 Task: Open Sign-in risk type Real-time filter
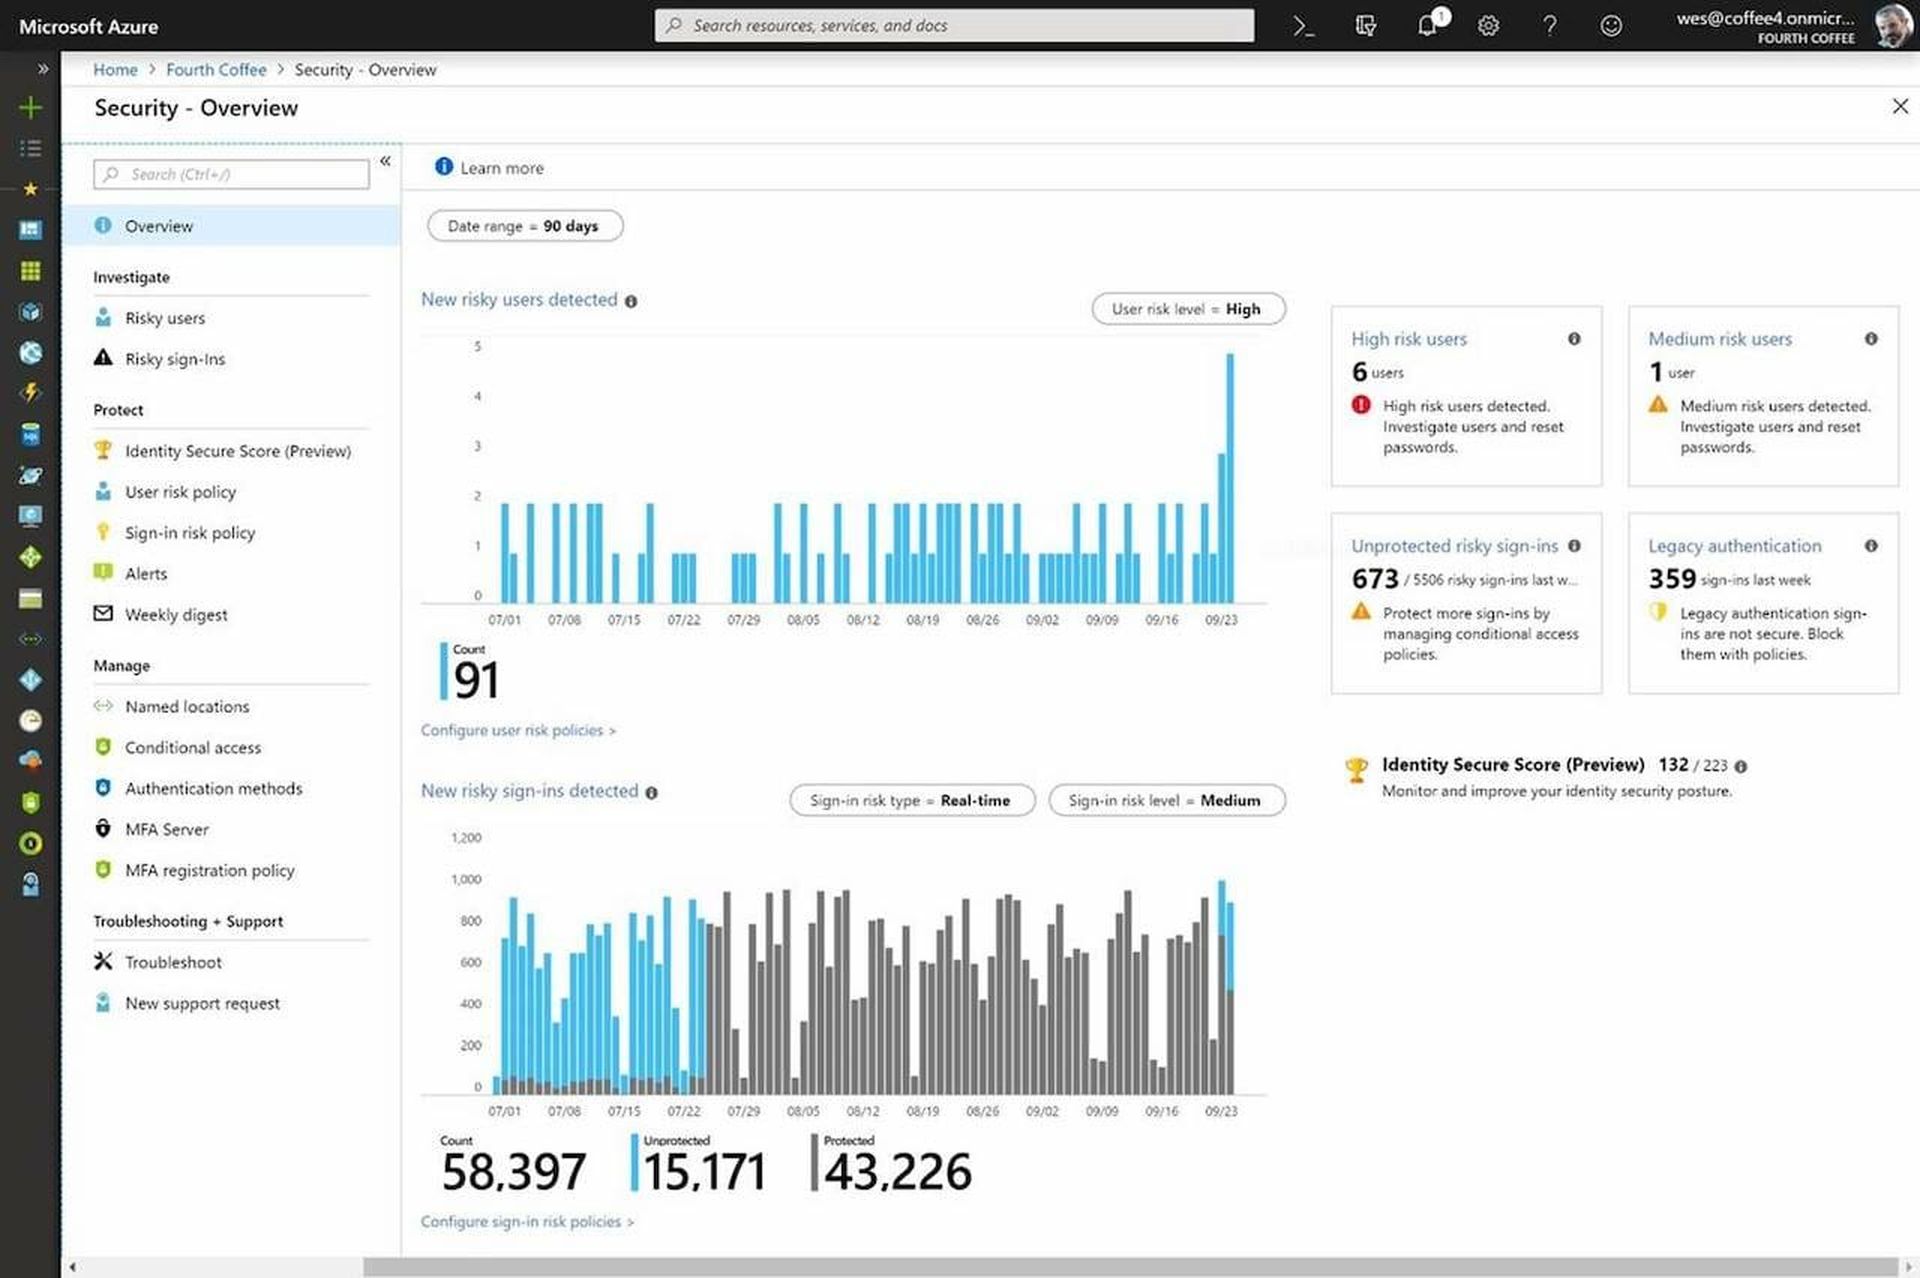click(911, 800)
